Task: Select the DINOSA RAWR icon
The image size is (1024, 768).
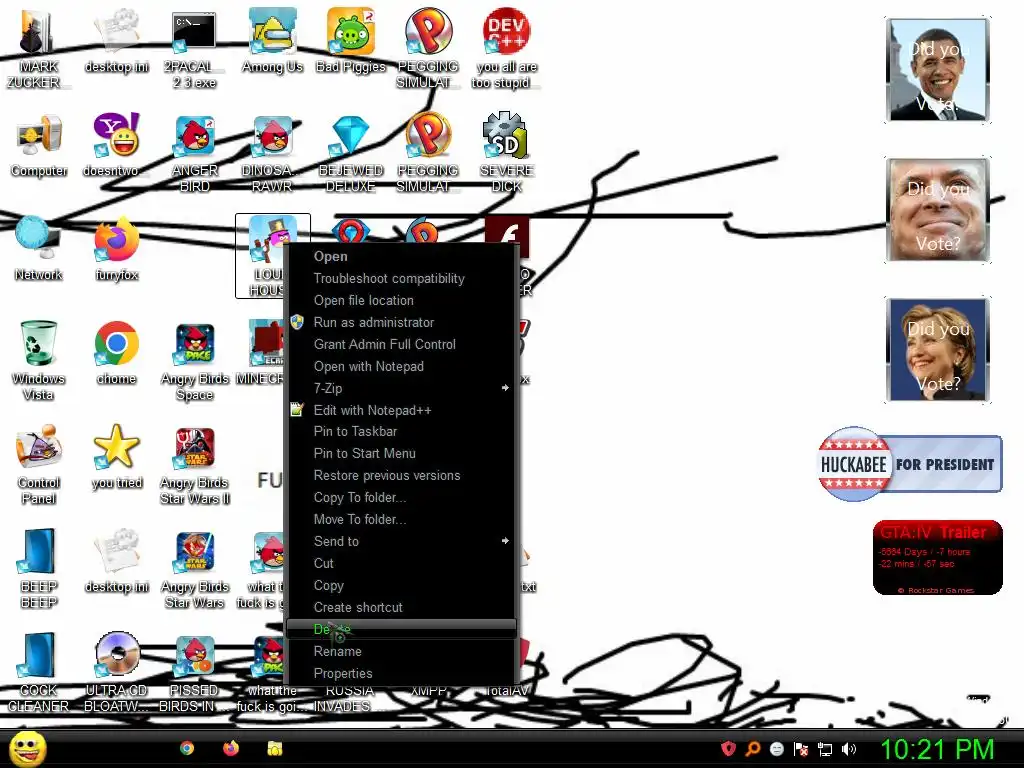Action: [x=272, y=153]
